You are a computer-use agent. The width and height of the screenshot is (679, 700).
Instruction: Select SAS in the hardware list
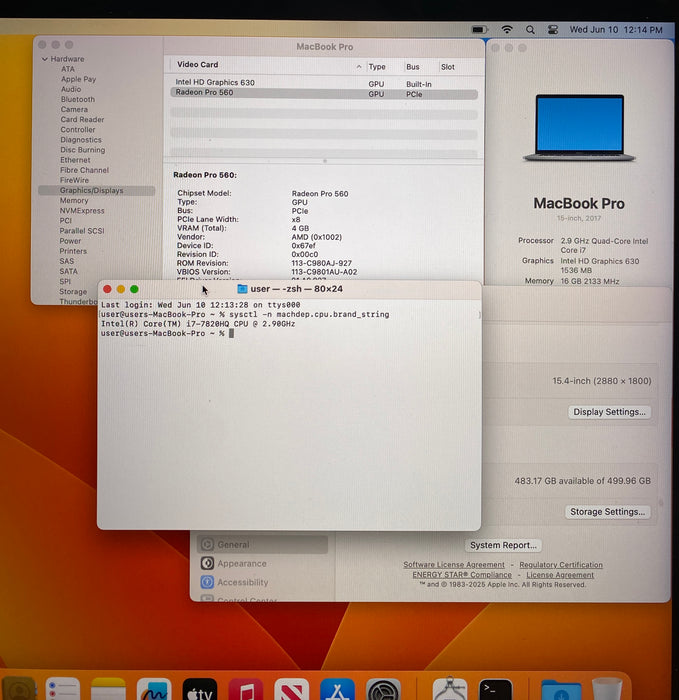67,261
